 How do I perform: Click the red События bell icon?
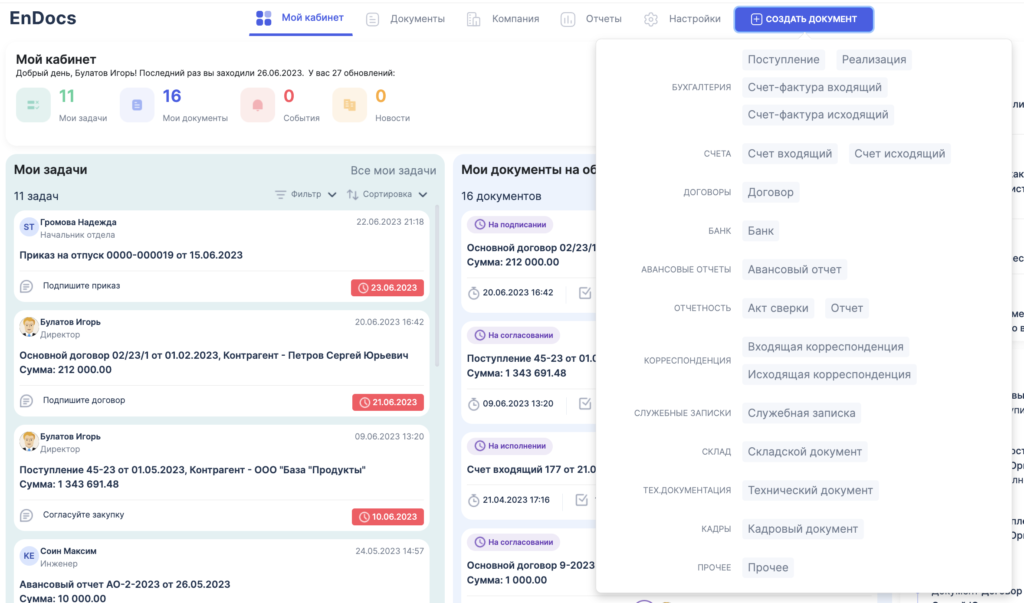click(257, 105)
